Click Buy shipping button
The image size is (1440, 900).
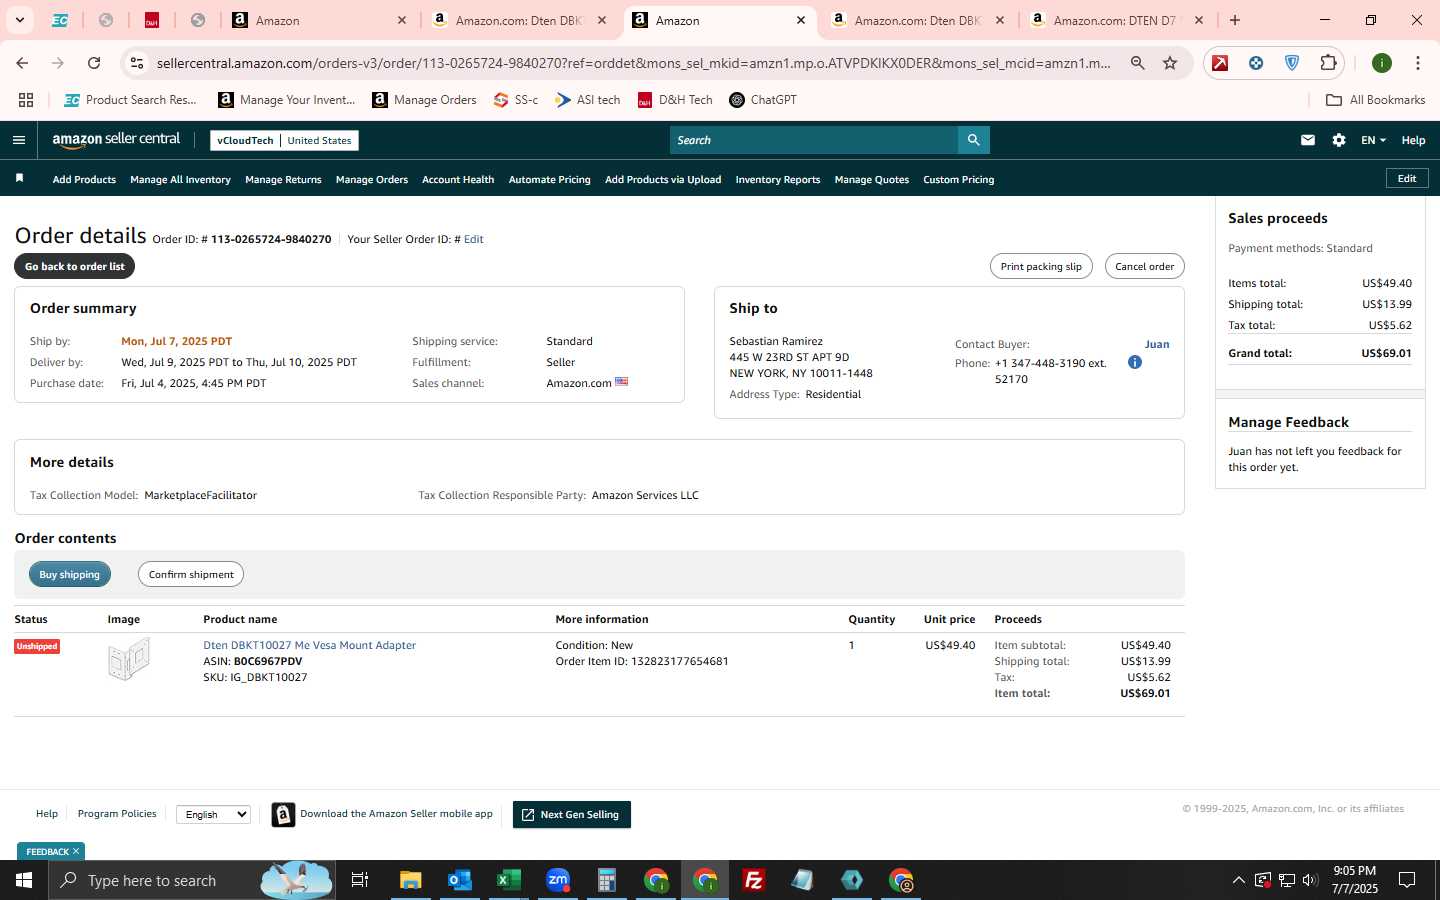click(70, 574)
